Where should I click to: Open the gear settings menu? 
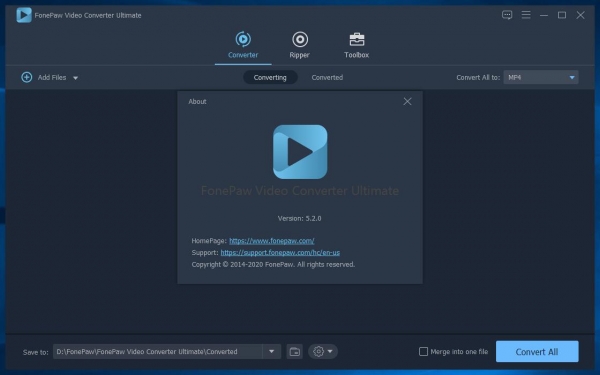pos(323,351)
